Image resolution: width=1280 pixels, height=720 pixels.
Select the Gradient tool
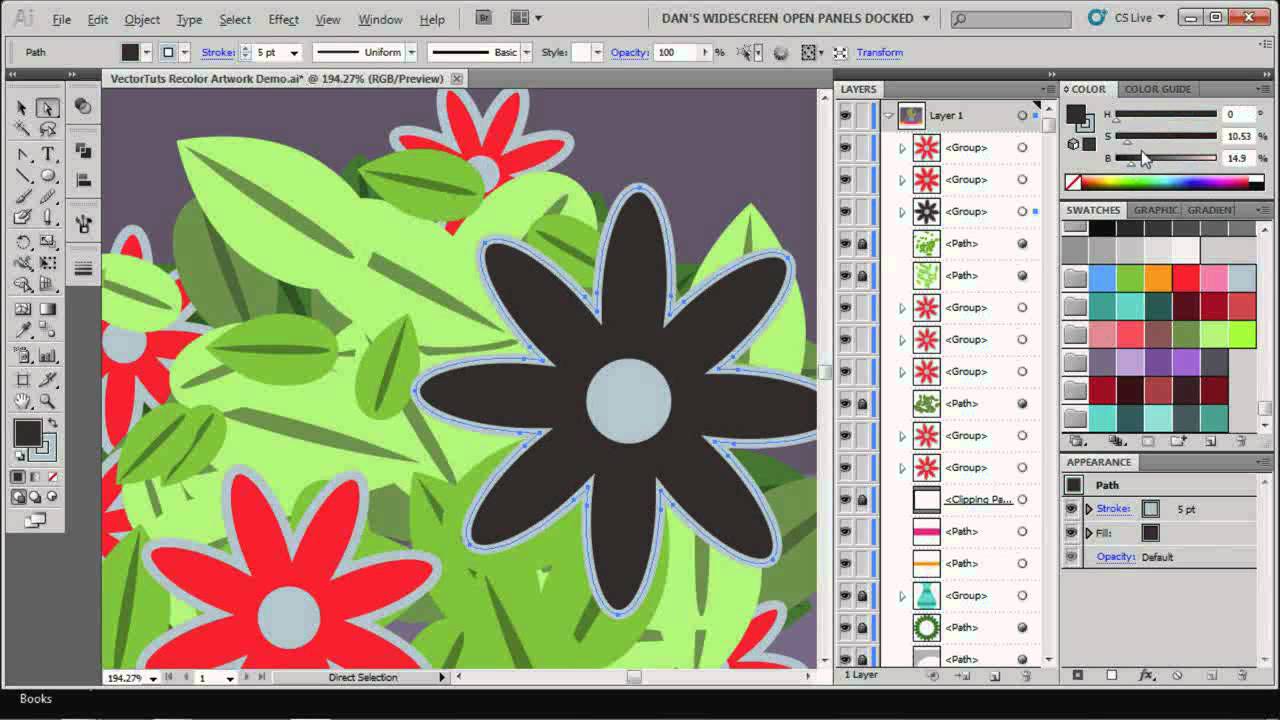click(47, 311)
